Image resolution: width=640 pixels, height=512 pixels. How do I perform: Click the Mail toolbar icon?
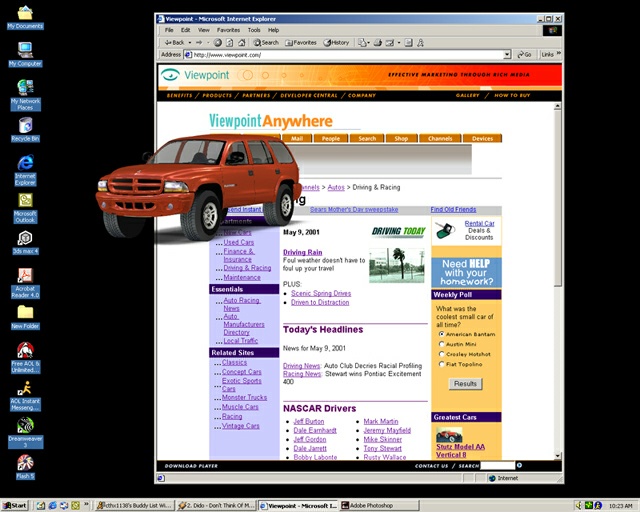coord(362,42)
